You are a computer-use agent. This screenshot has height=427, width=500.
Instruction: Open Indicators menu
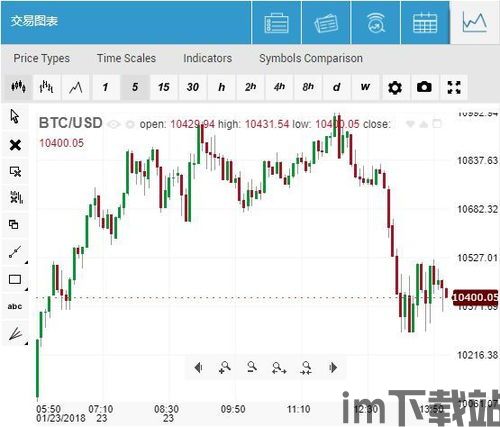(x=207, y=58)
